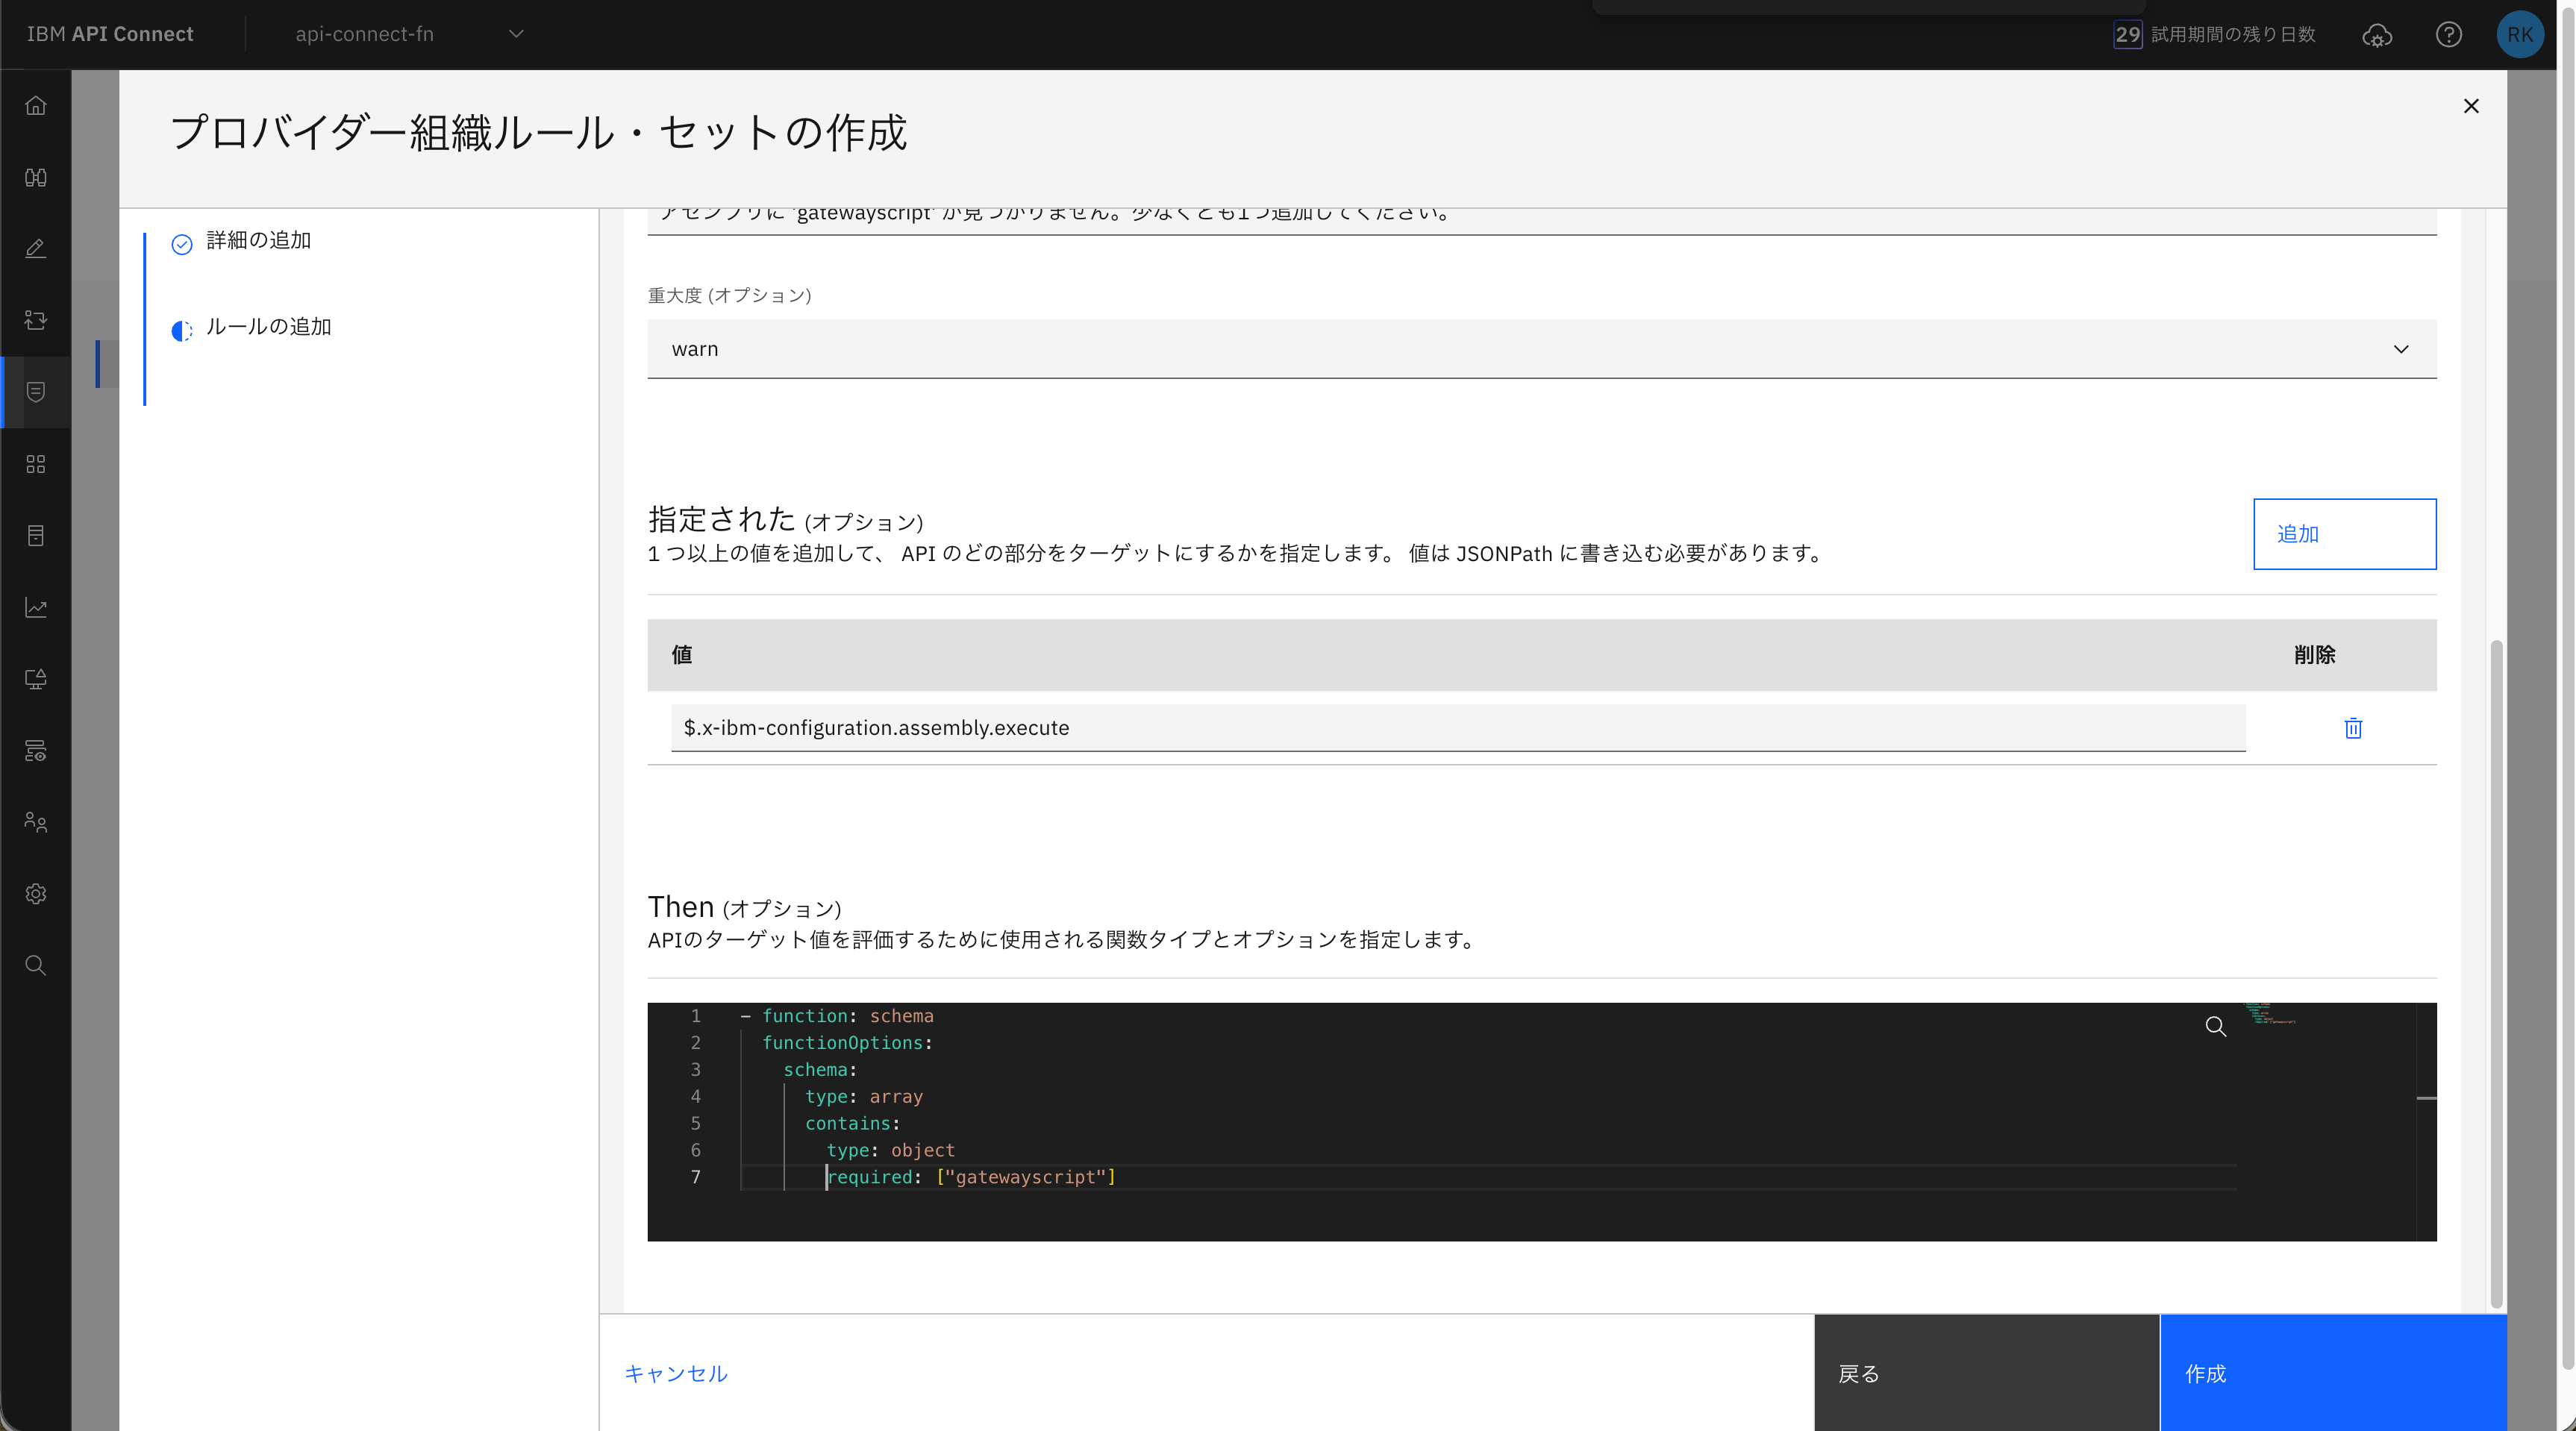This screenshot has height=1431, width=2576.
Task: Open the analytics chart icon in sidebar
Action: click(x=36, y=608)
